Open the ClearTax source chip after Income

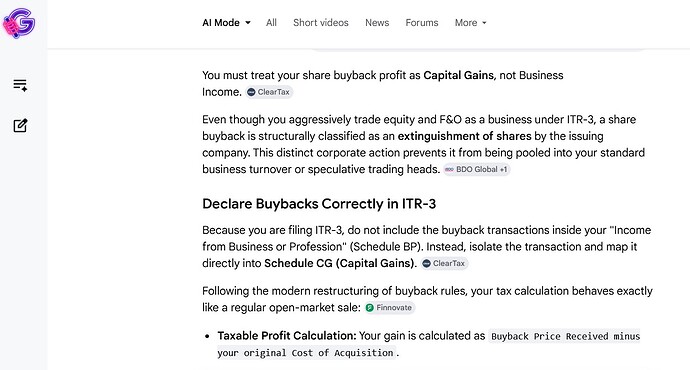coord(269,92)
